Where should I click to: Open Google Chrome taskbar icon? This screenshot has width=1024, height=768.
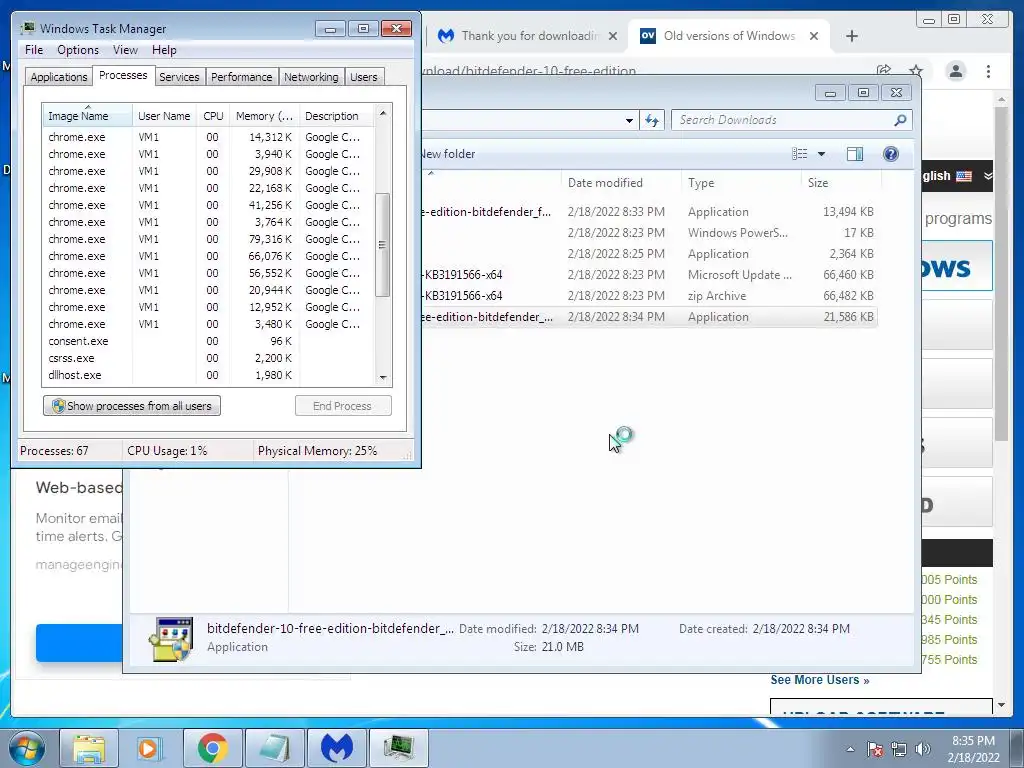(x=212, y=748)
